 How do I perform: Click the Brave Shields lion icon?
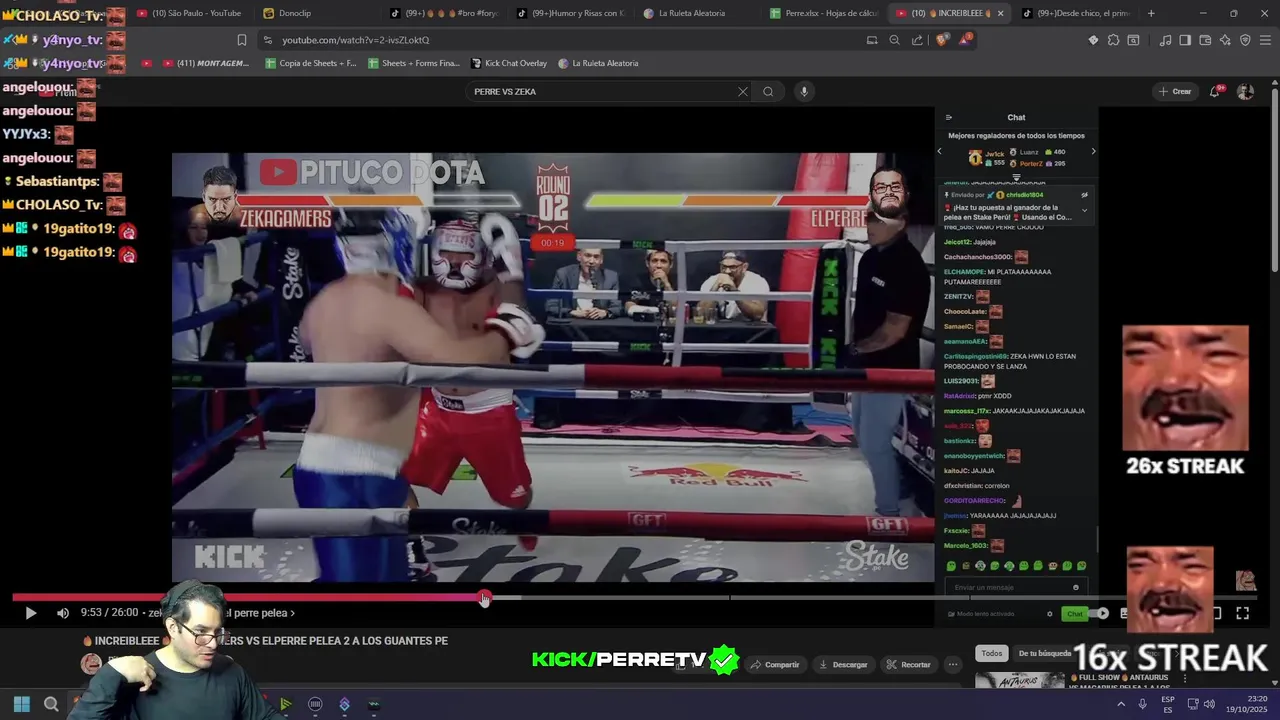pos(942,40)
